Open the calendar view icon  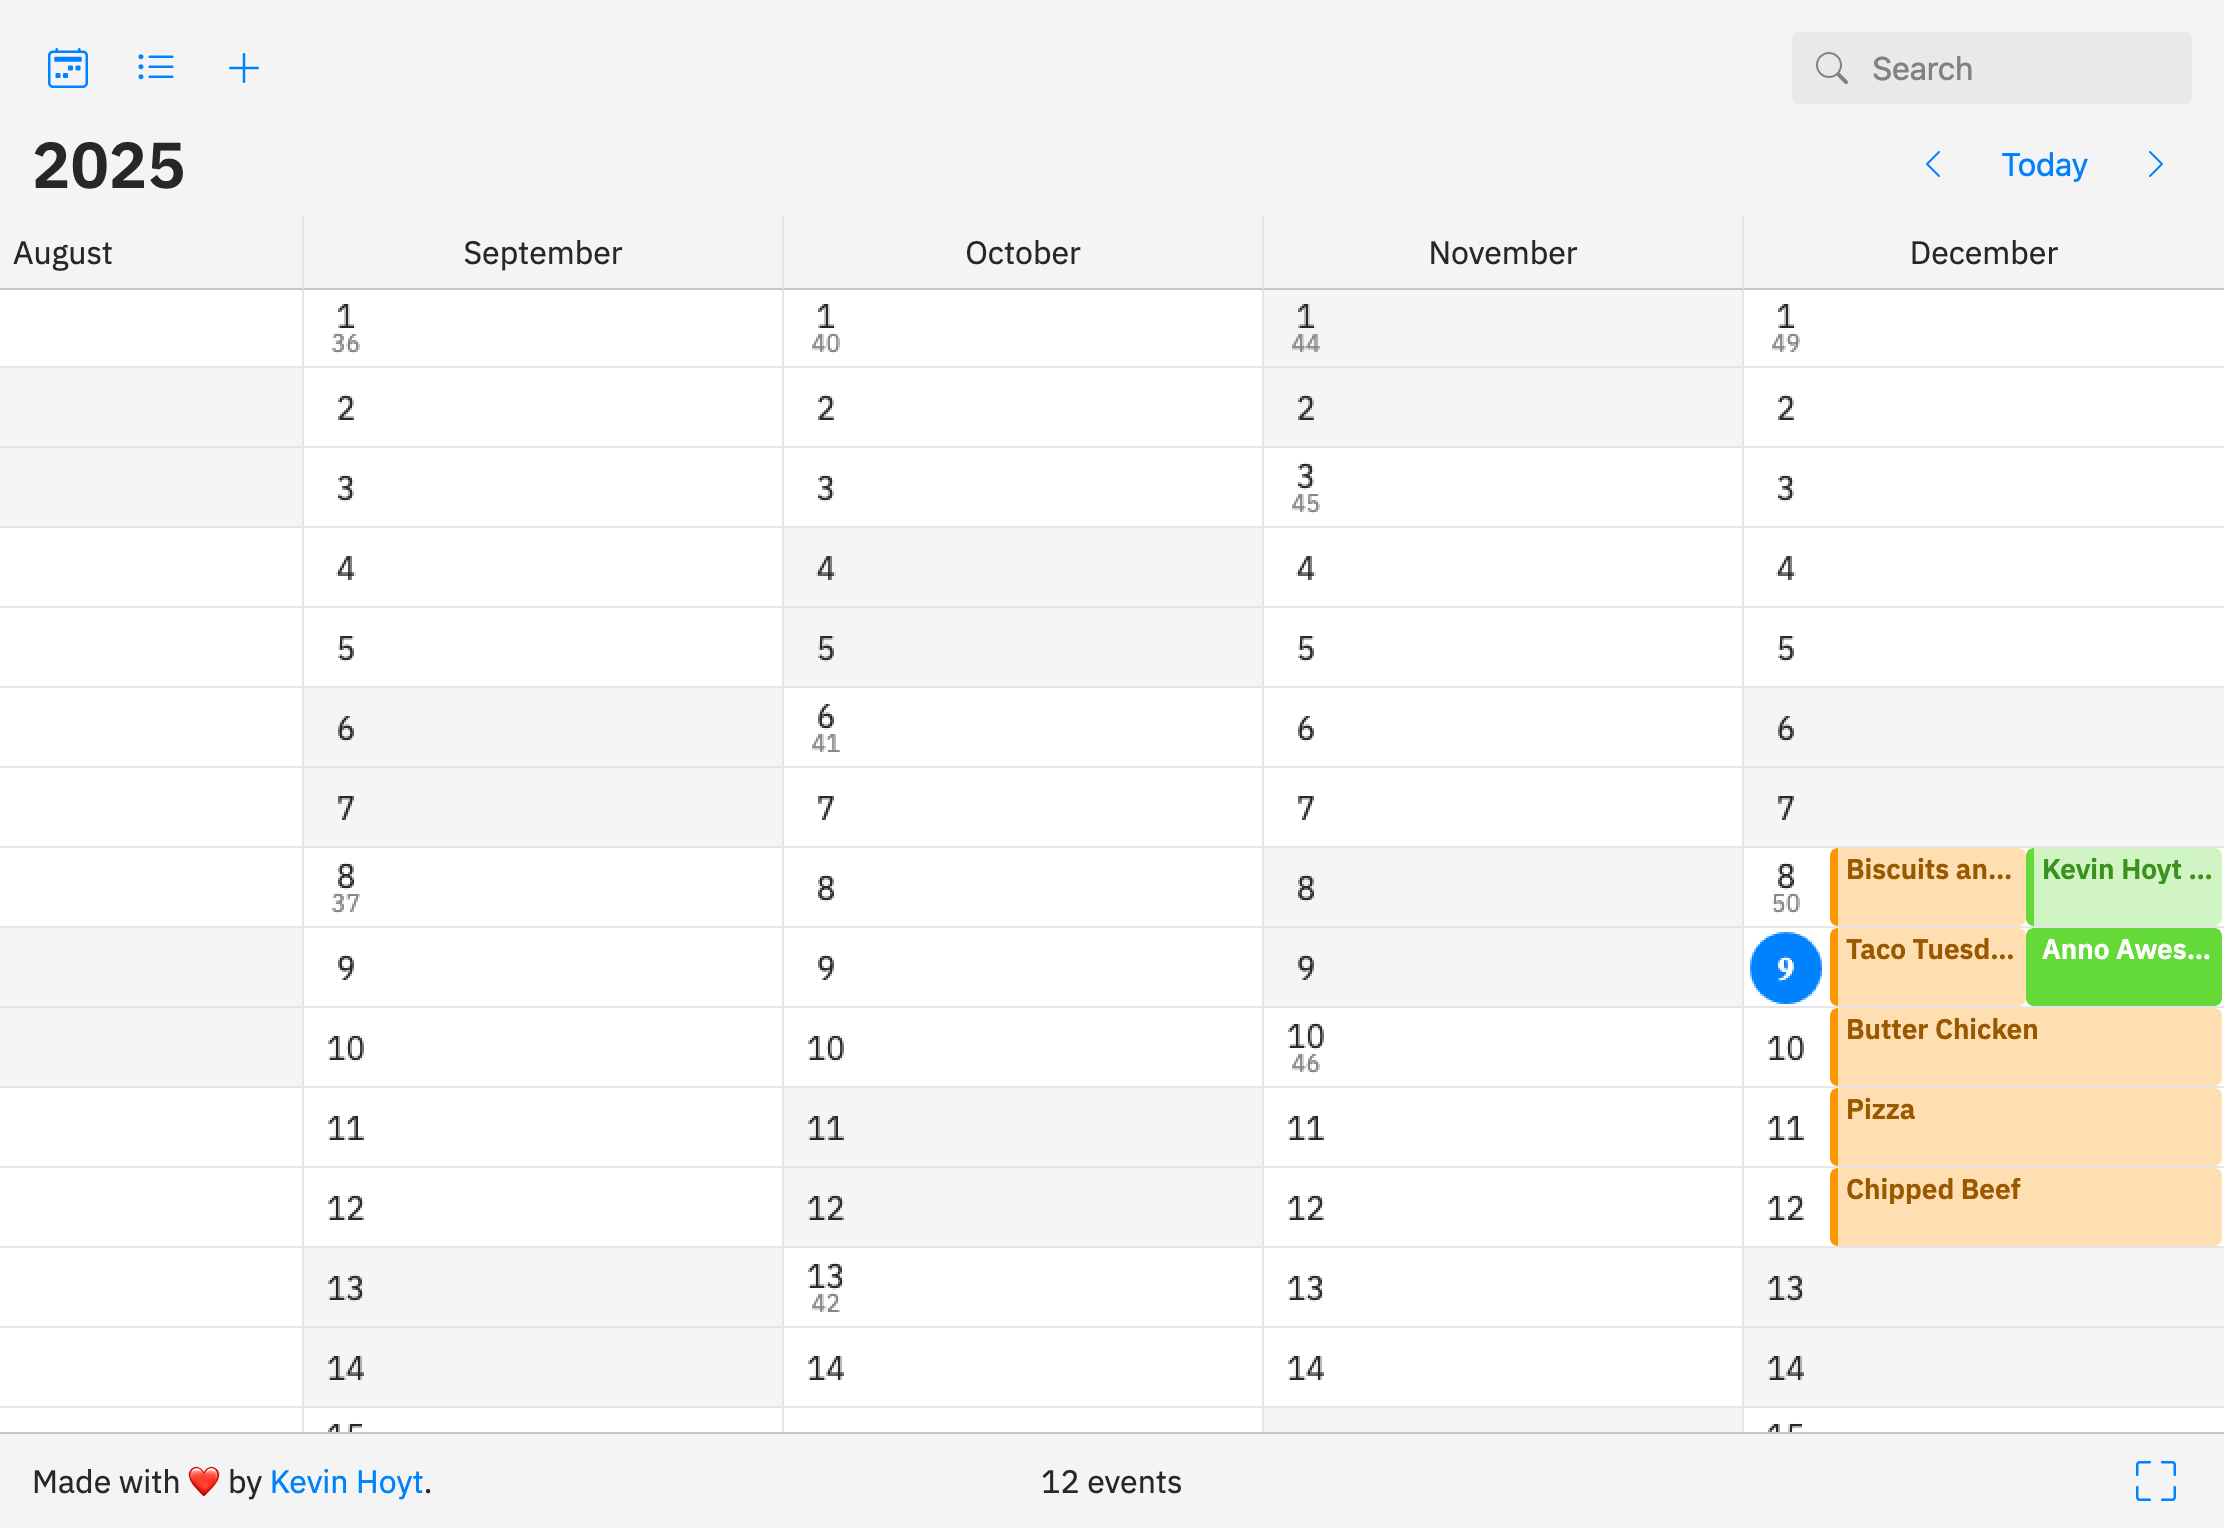[67, 67]
